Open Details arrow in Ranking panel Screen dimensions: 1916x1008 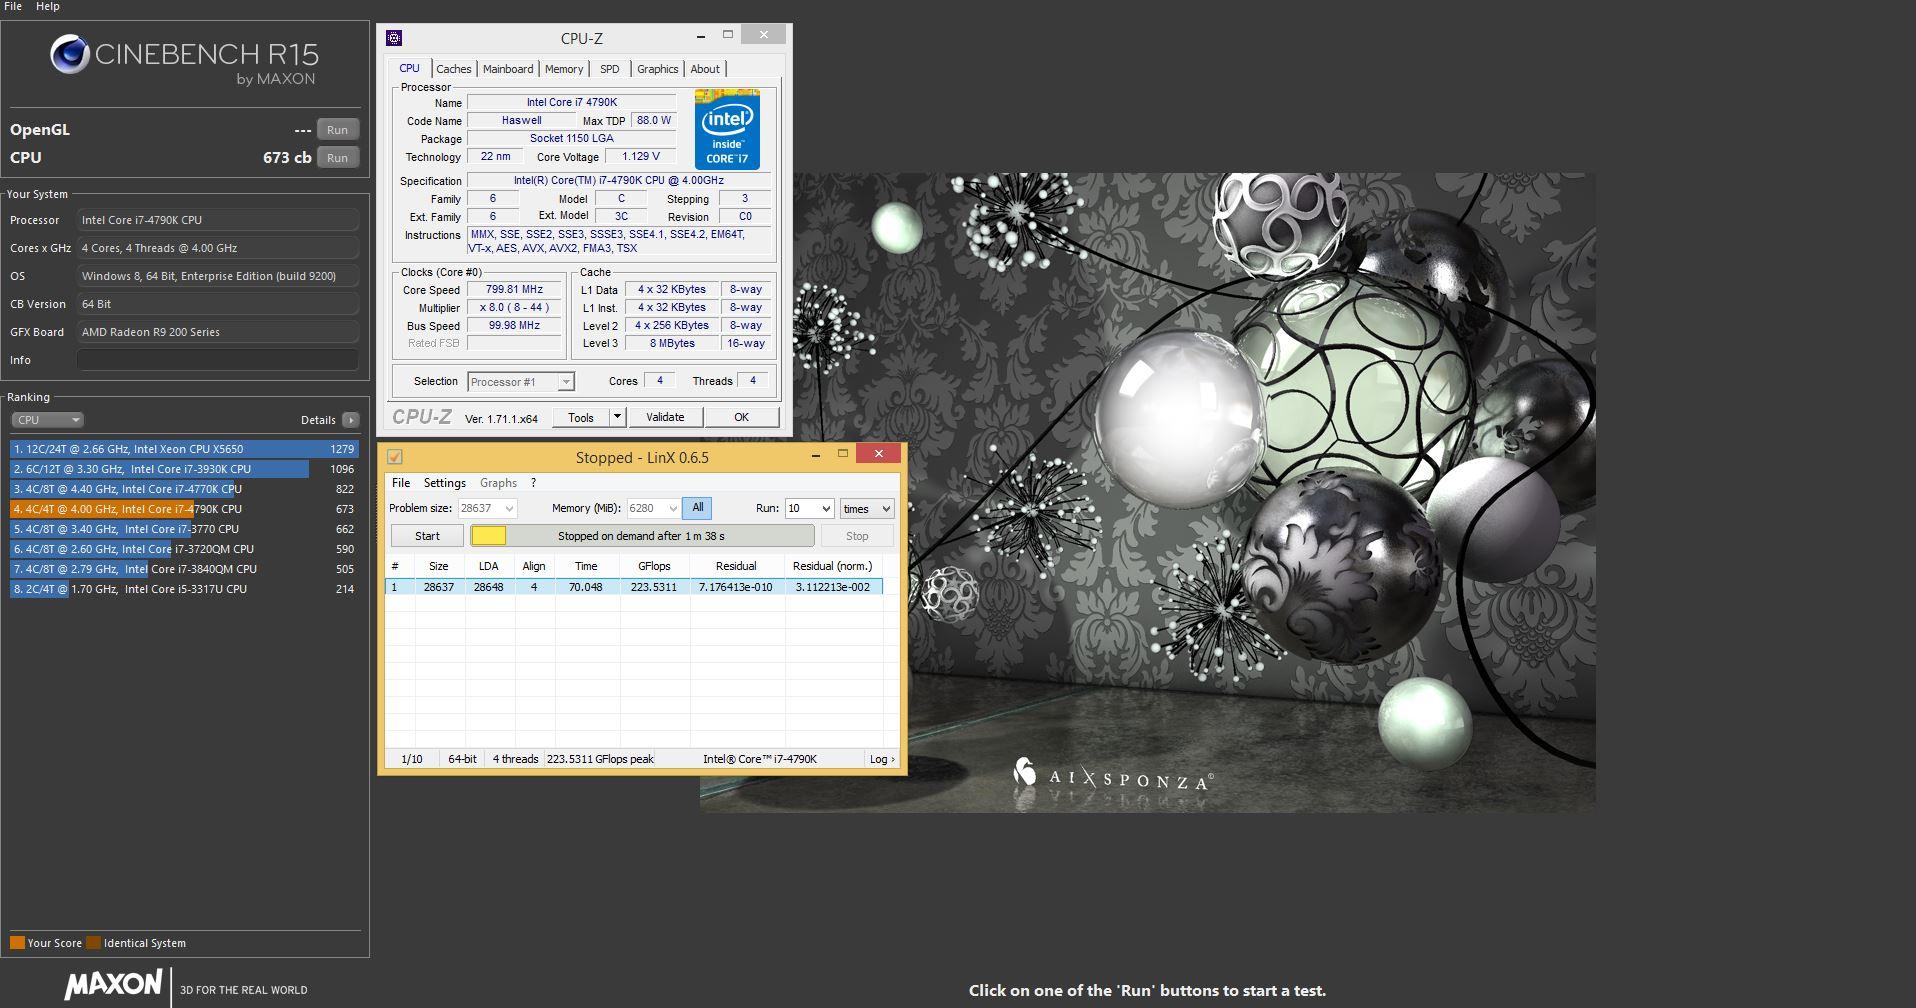click(350, 420)
